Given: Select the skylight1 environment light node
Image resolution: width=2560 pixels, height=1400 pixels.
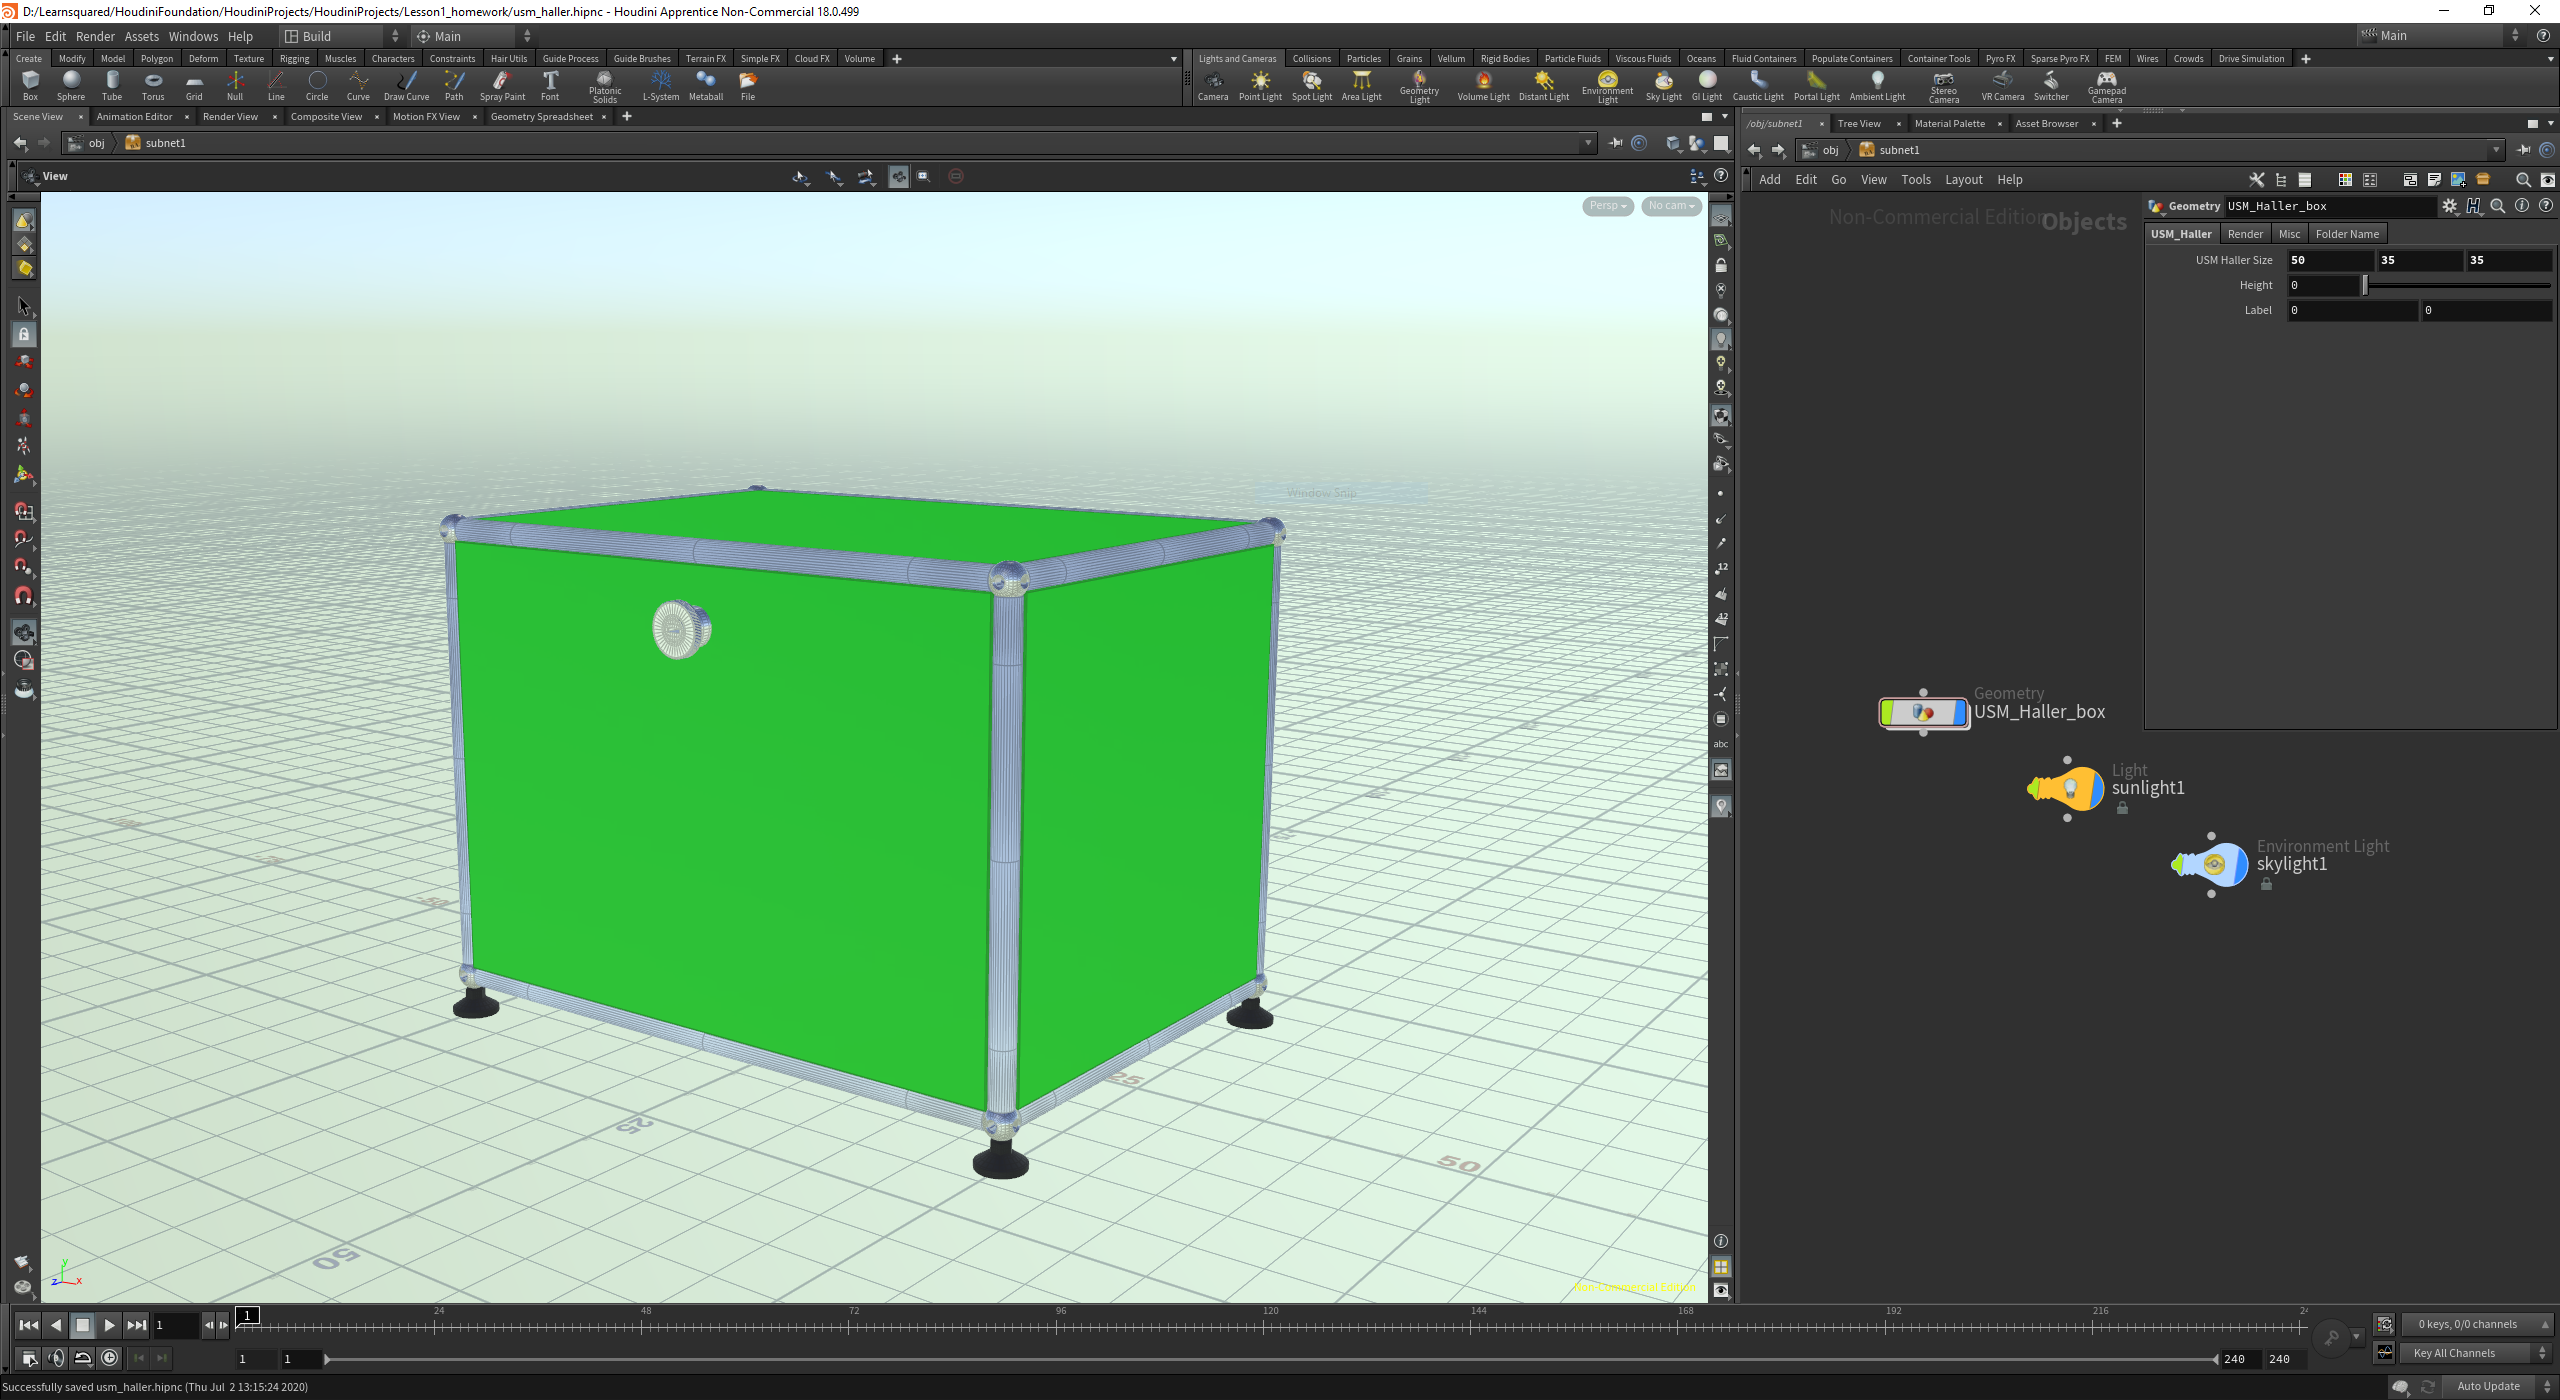Looking at the screenshot, I should click(2212, 865).
